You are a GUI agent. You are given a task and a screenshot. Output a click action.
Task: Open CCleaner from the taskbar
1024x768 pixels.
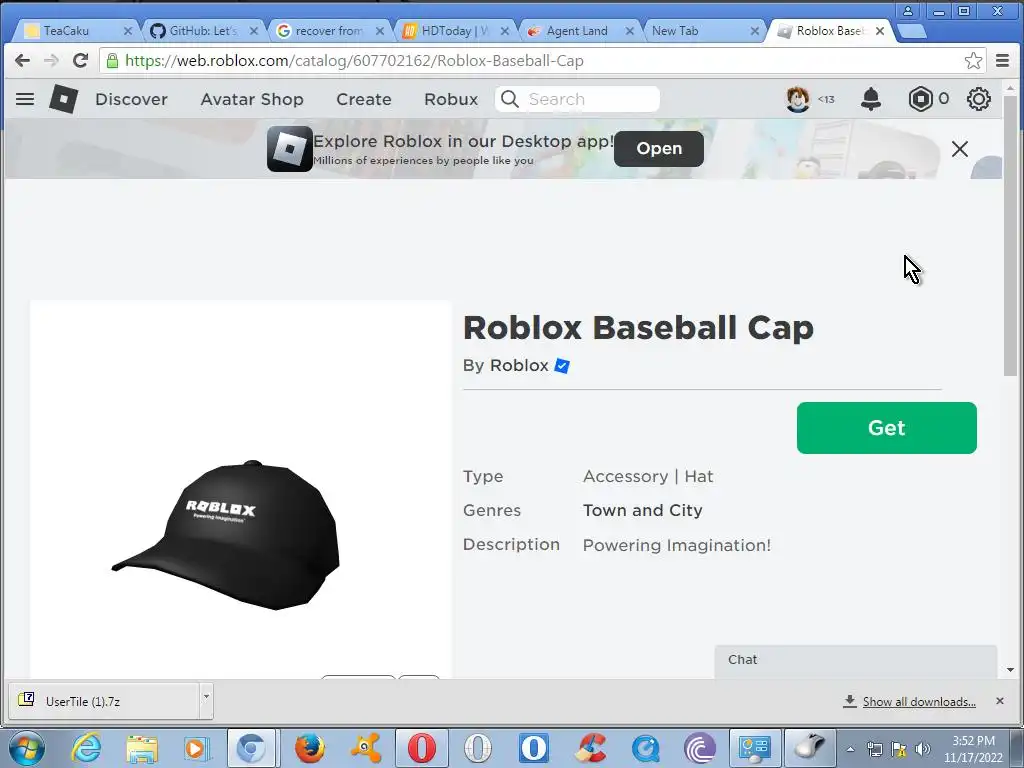pyautogui.click(x=590, y=748)
